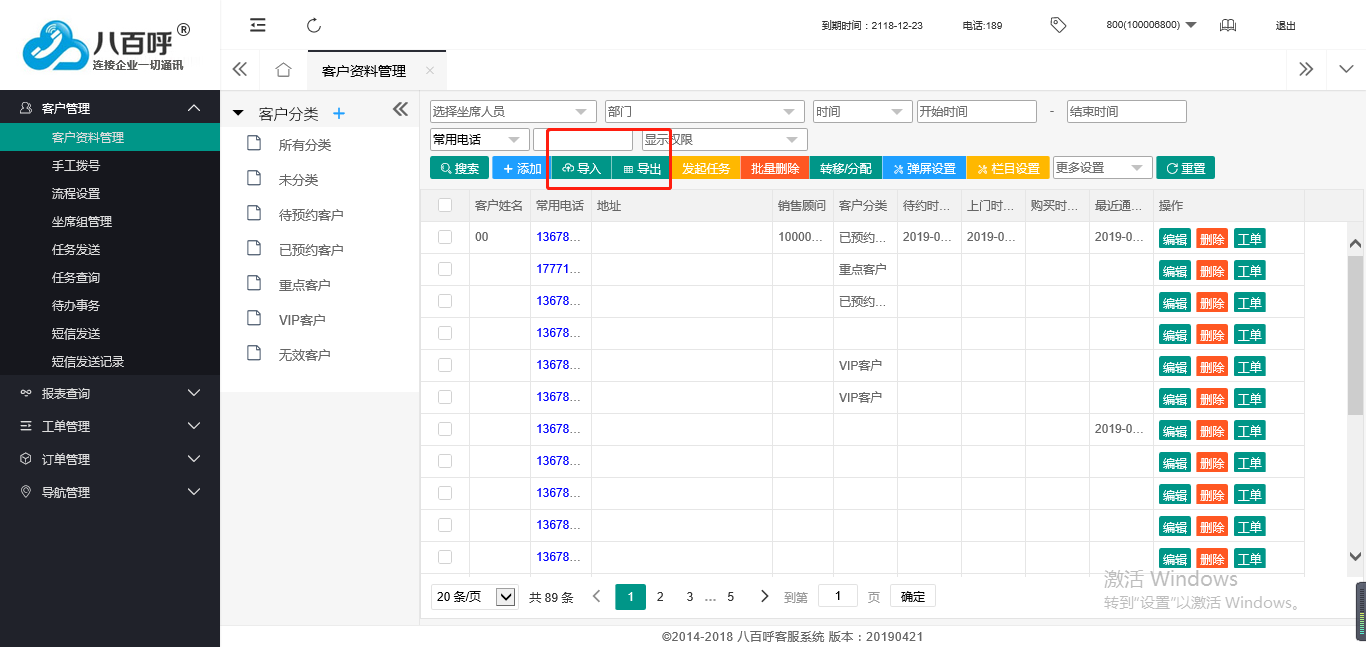The image size is (1366, 647).
Task: Collapse the 客户分类 panel double-arrow
Action: pyautogui.click(x=400, y=109)
